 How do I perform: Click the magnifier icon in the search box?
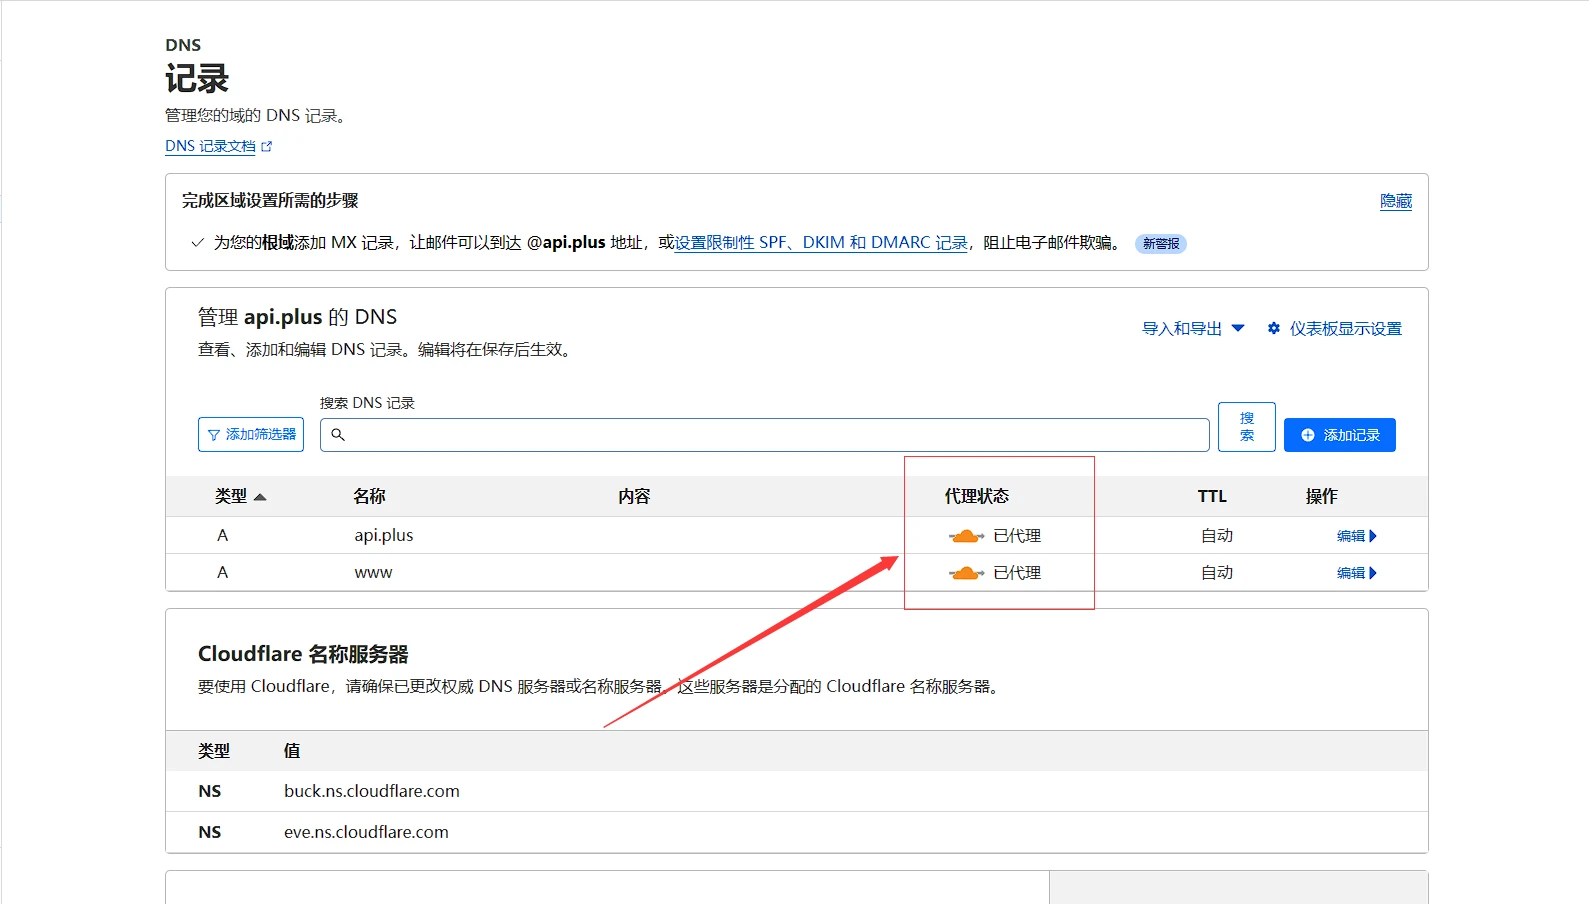338,435
